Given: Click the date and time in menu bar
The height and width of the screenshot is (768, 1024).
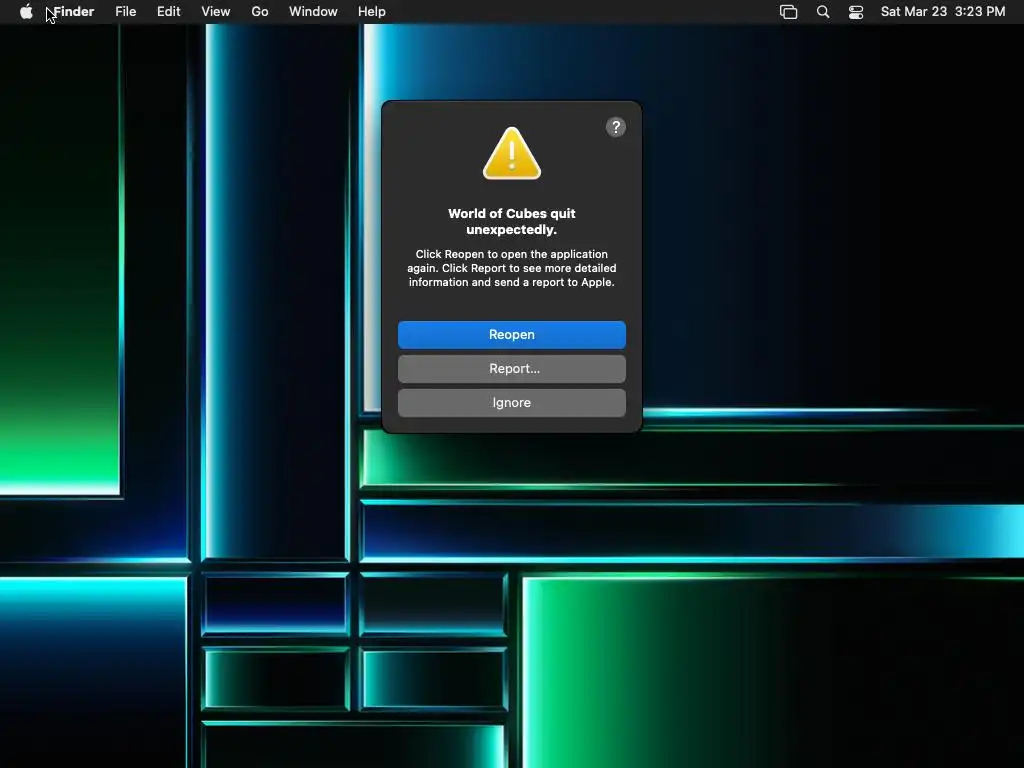Looking at the screenshot, I should tap(943, 12).
